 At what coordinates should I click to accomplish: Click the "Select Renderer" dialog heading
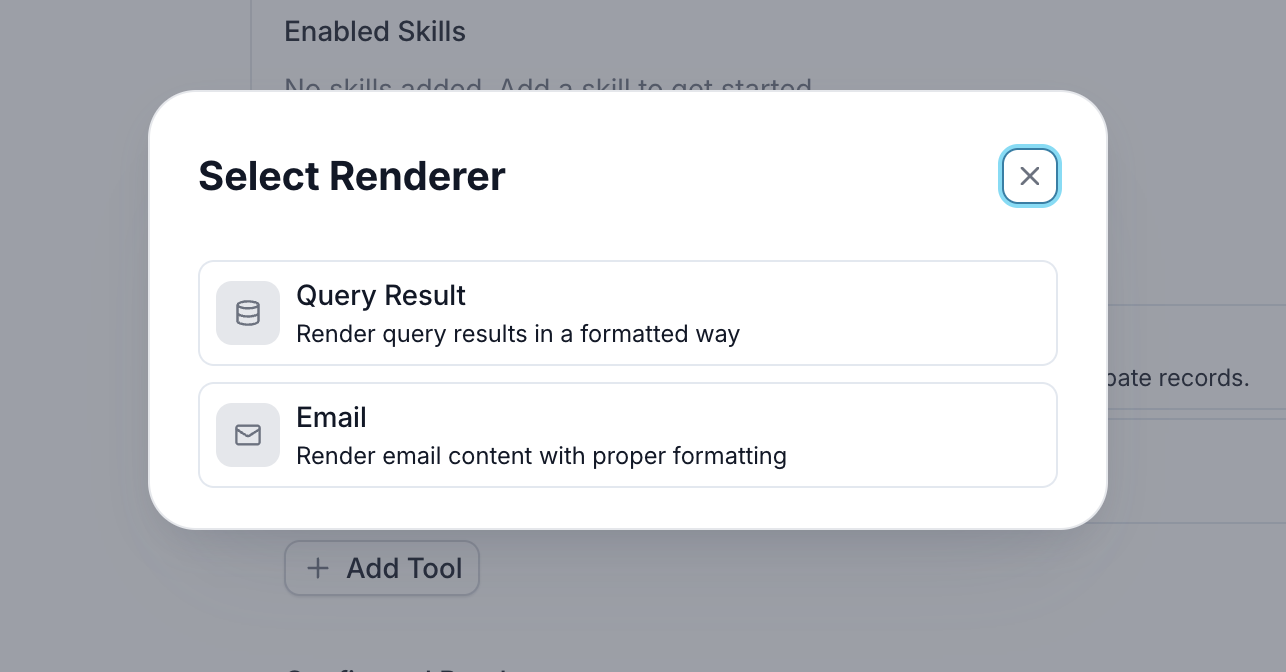click(352, 177)
